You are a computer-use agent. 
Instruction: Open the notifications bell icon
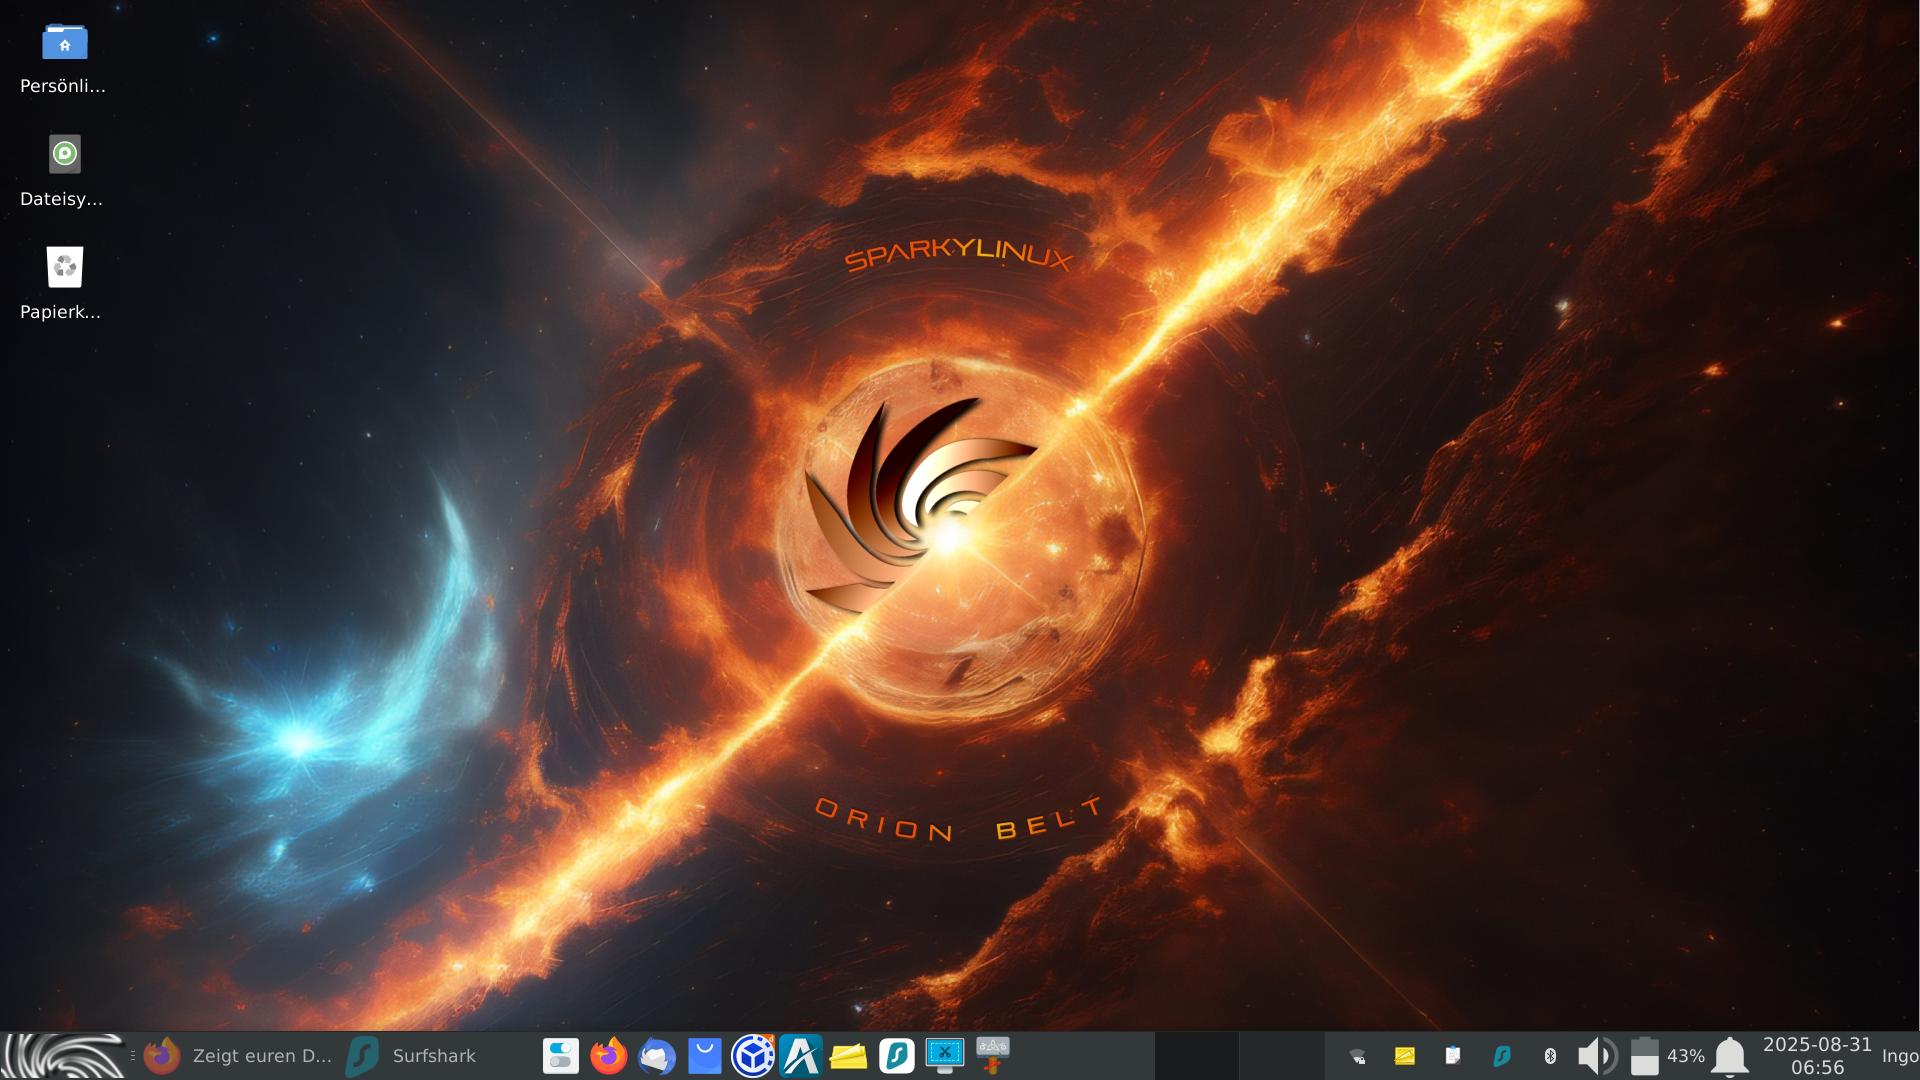[x=1730, y=1055]
